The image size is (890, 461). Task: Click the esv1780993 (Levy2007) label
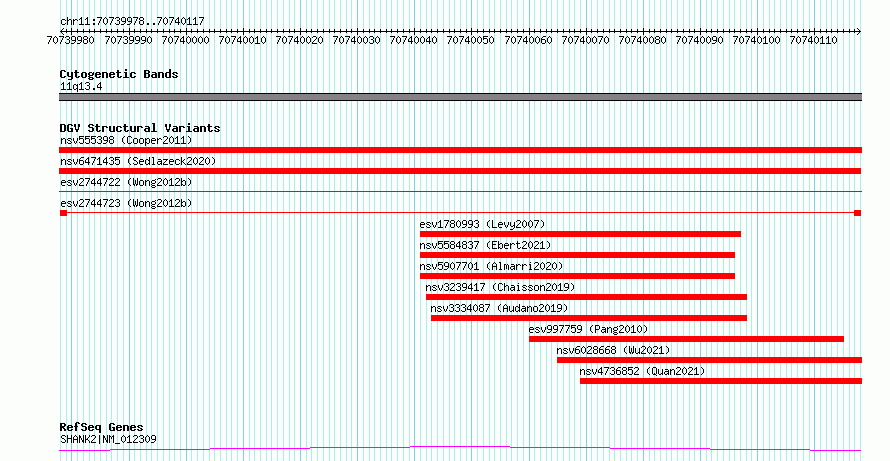pyautogui.click(x=482, y=224)
